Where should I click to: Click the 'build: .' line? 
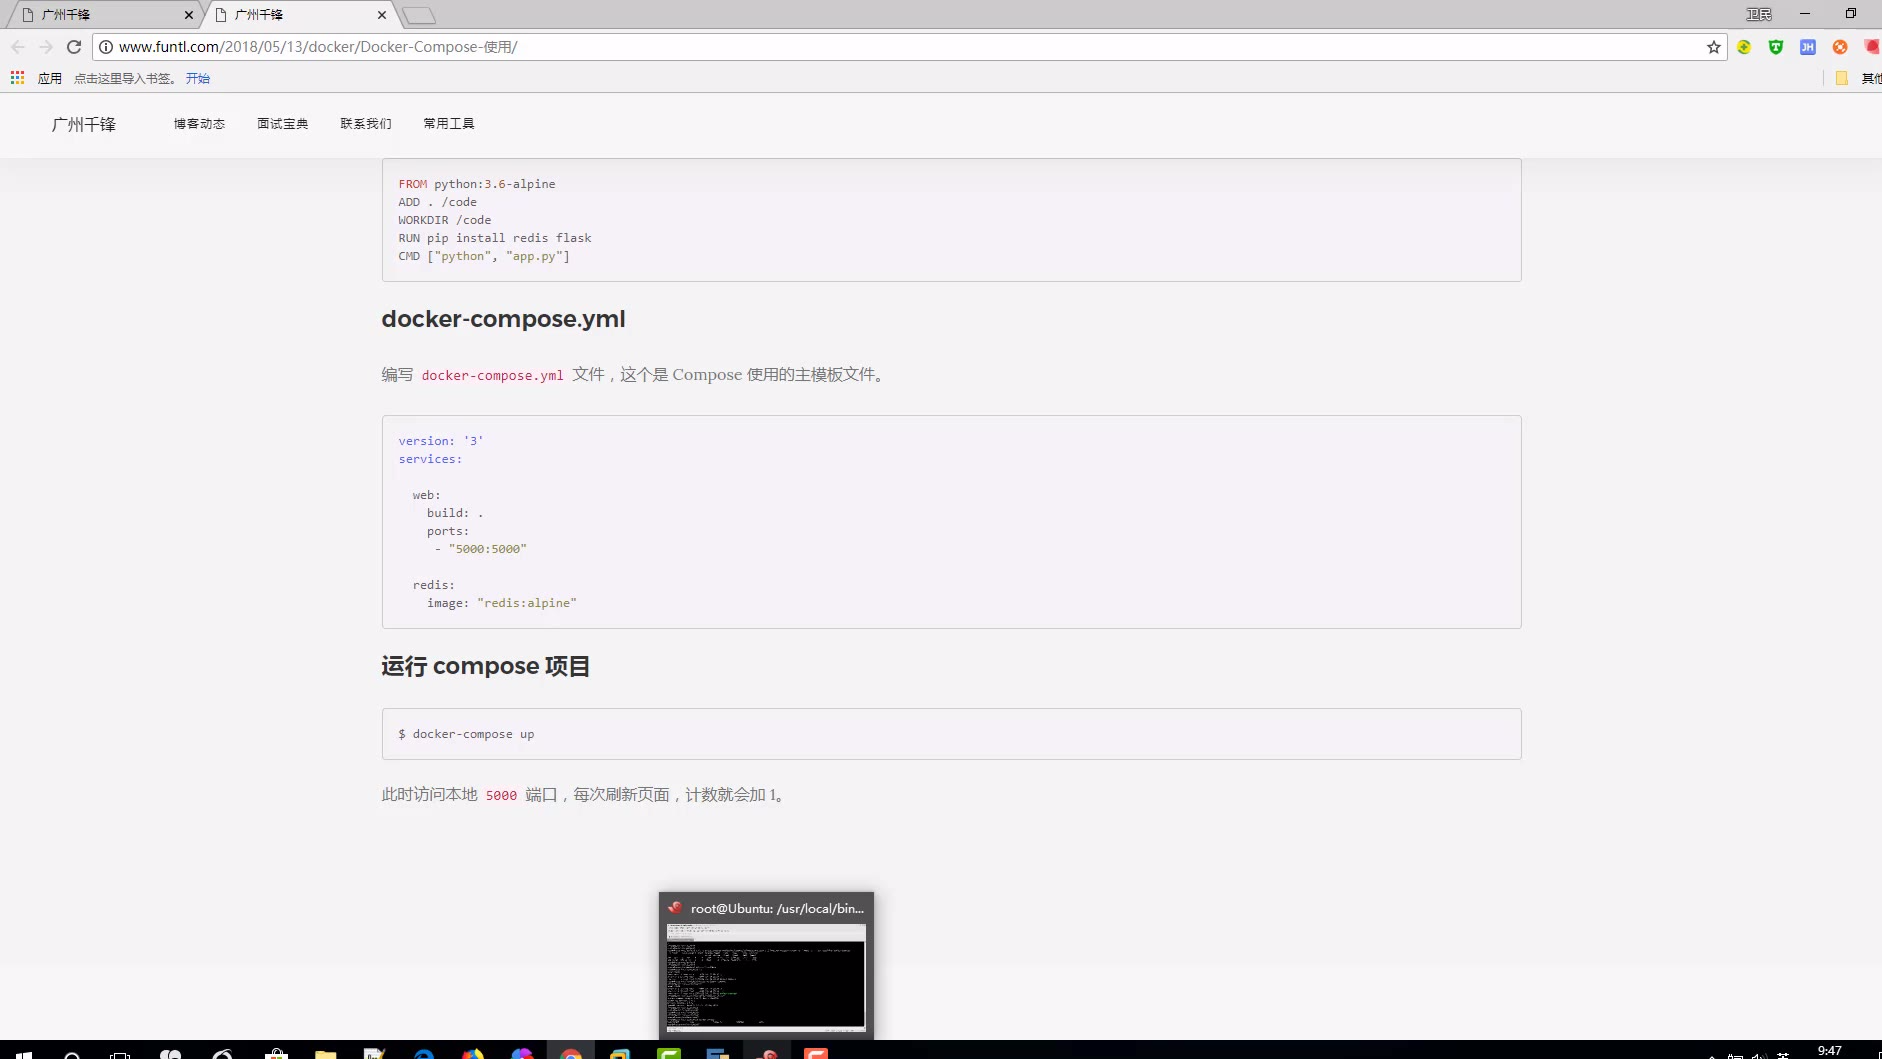pos(455,513)
